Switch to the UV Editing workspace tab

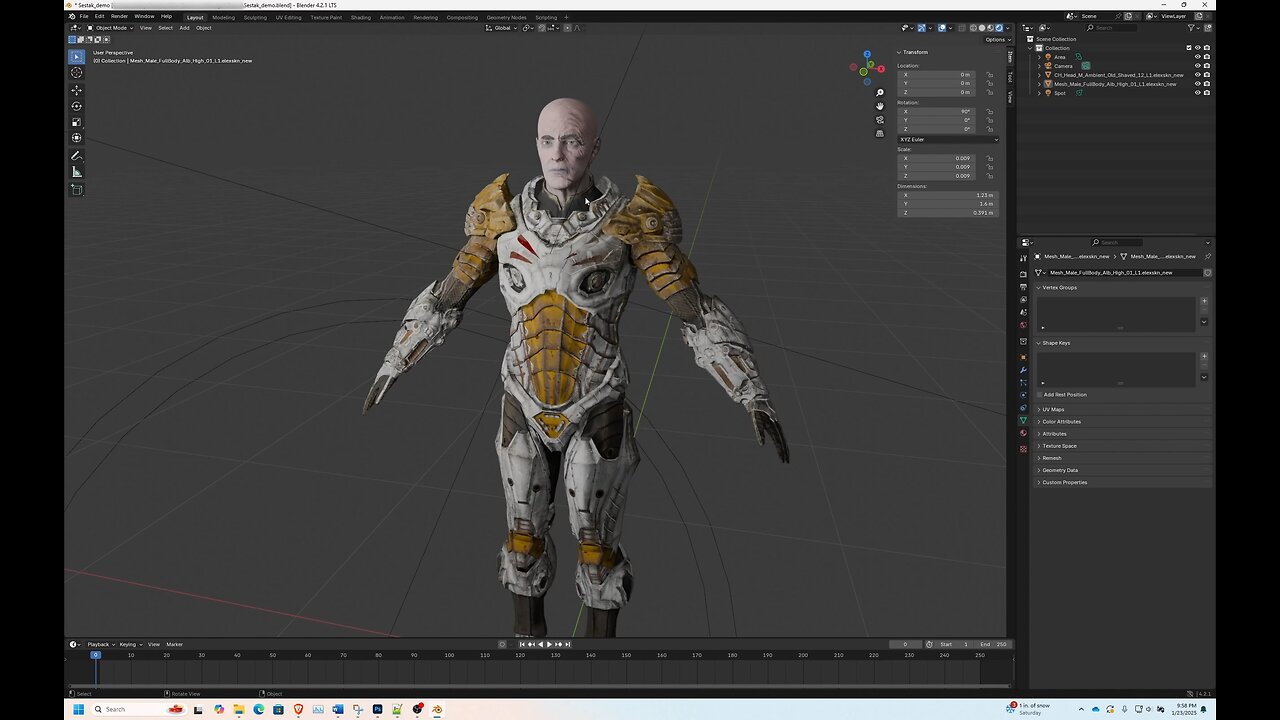tap(288, 17)
